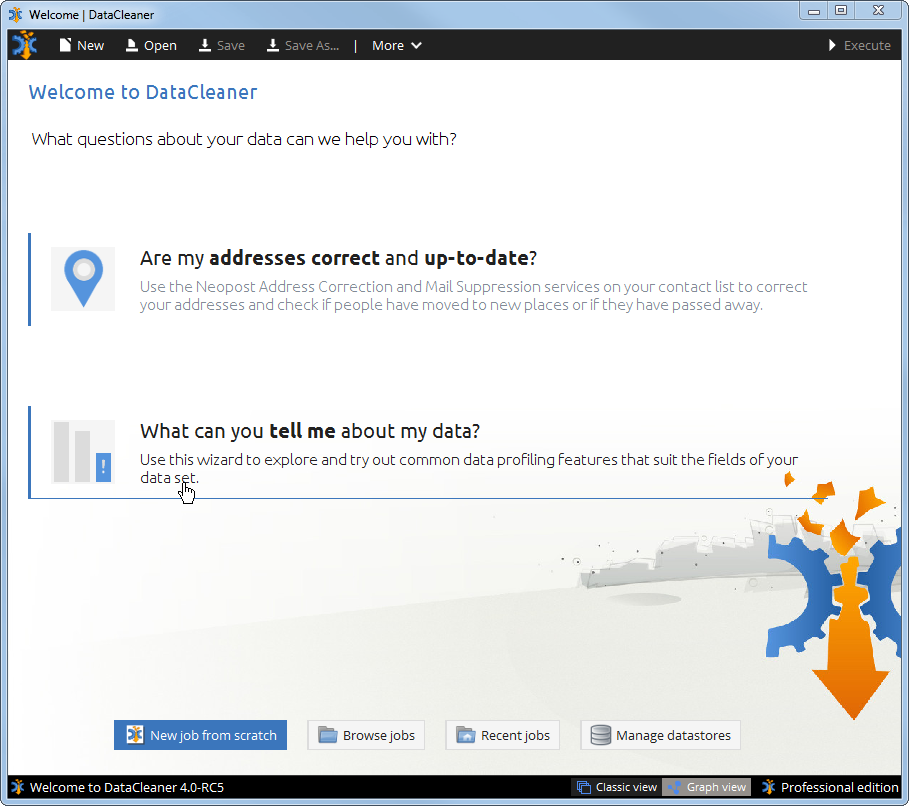Screen dimensions: 909x806
Task: Switch to Classic view
Action: (617, 787)
